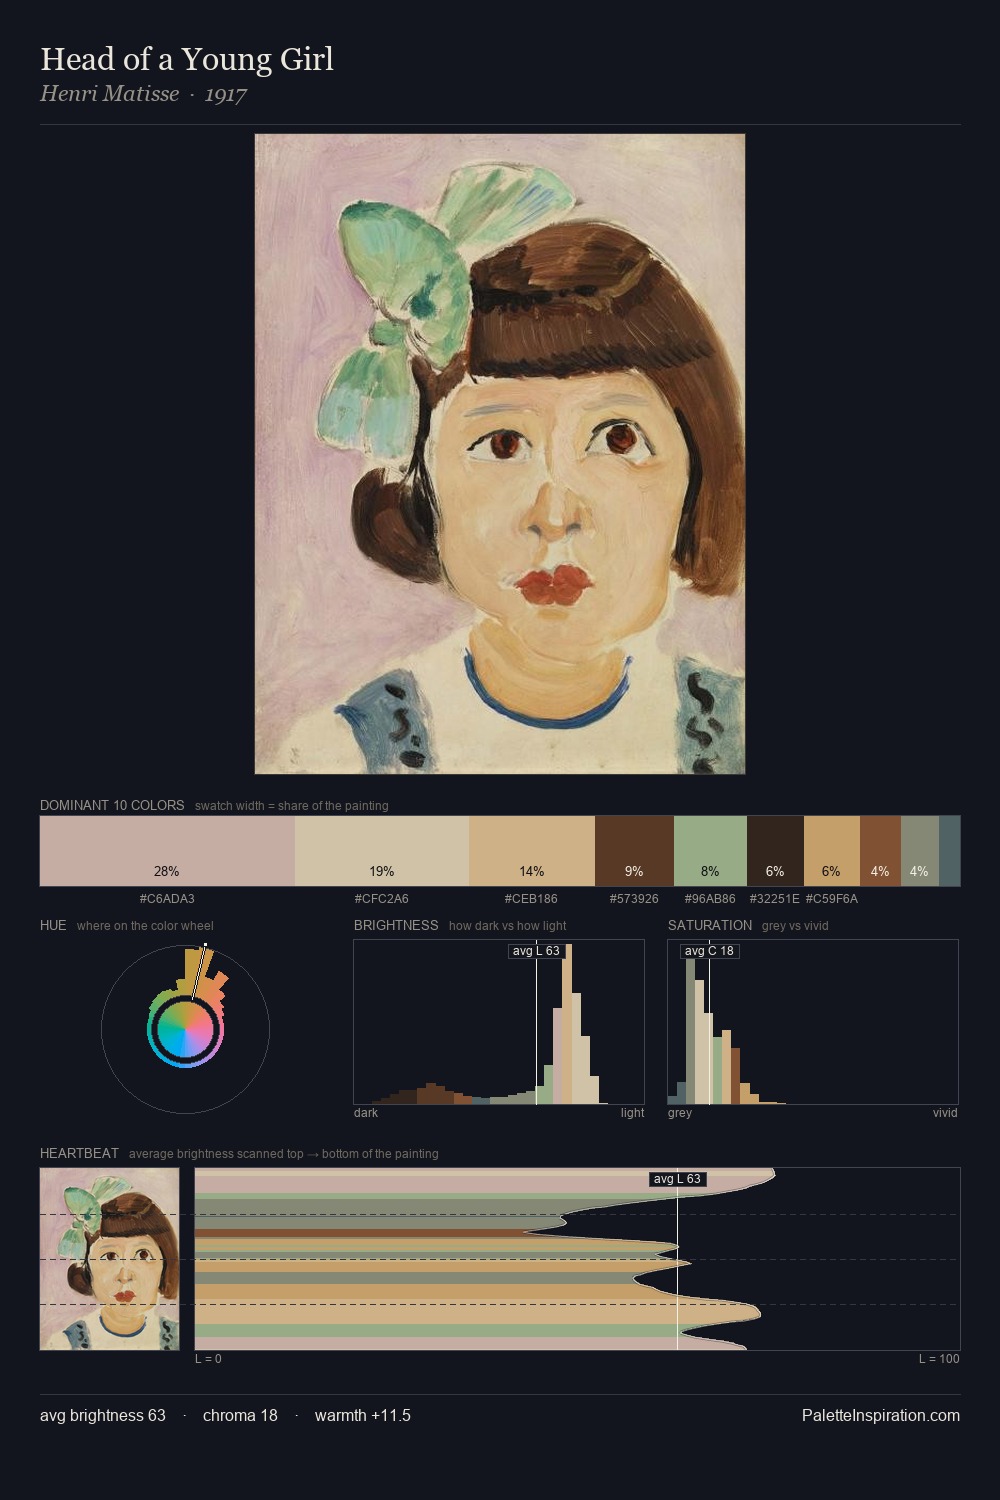Click the hex label #C59F6A
The image size is (1000, 1500).
point(832,899)
